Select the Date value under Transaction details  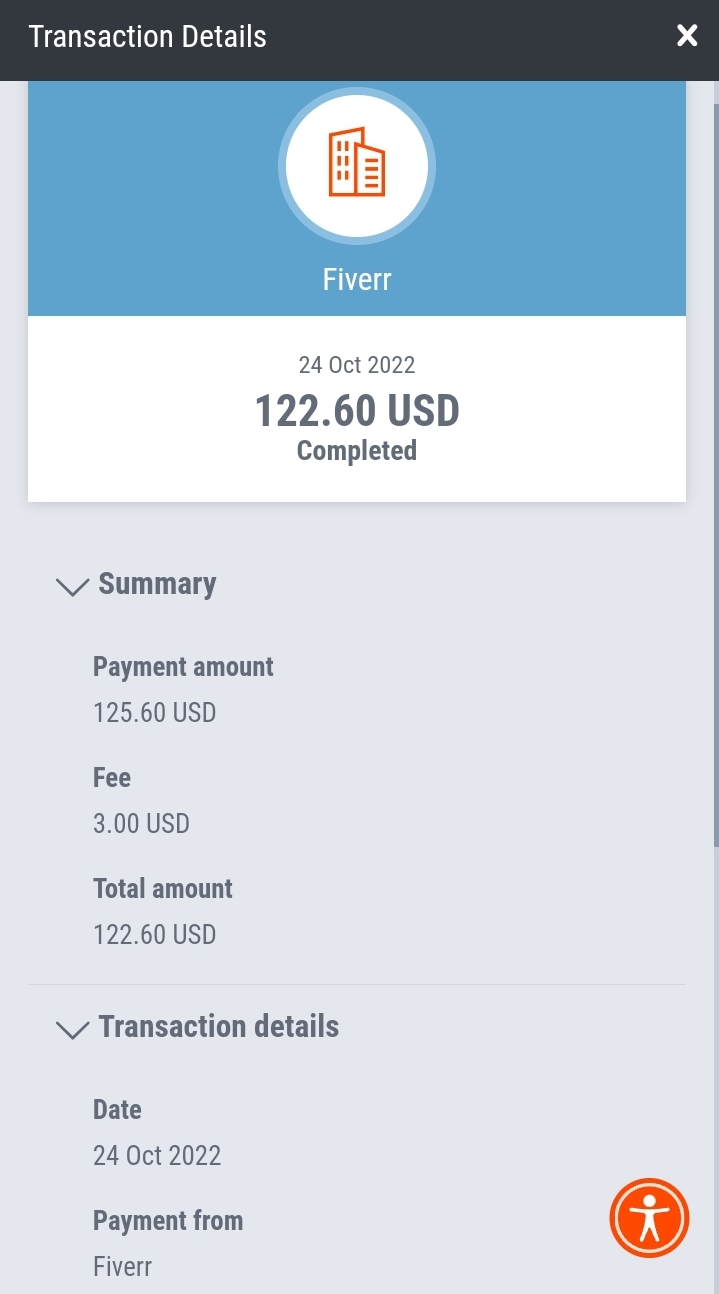click(157, 1156)
